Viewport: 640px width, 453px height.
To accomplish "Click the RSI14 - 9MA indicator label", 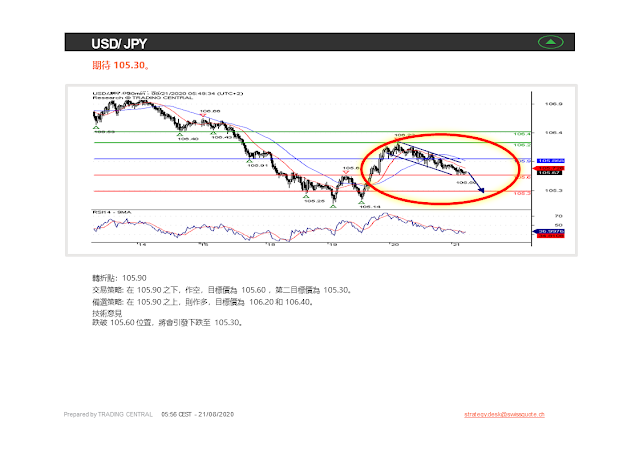I will point(111,212).
